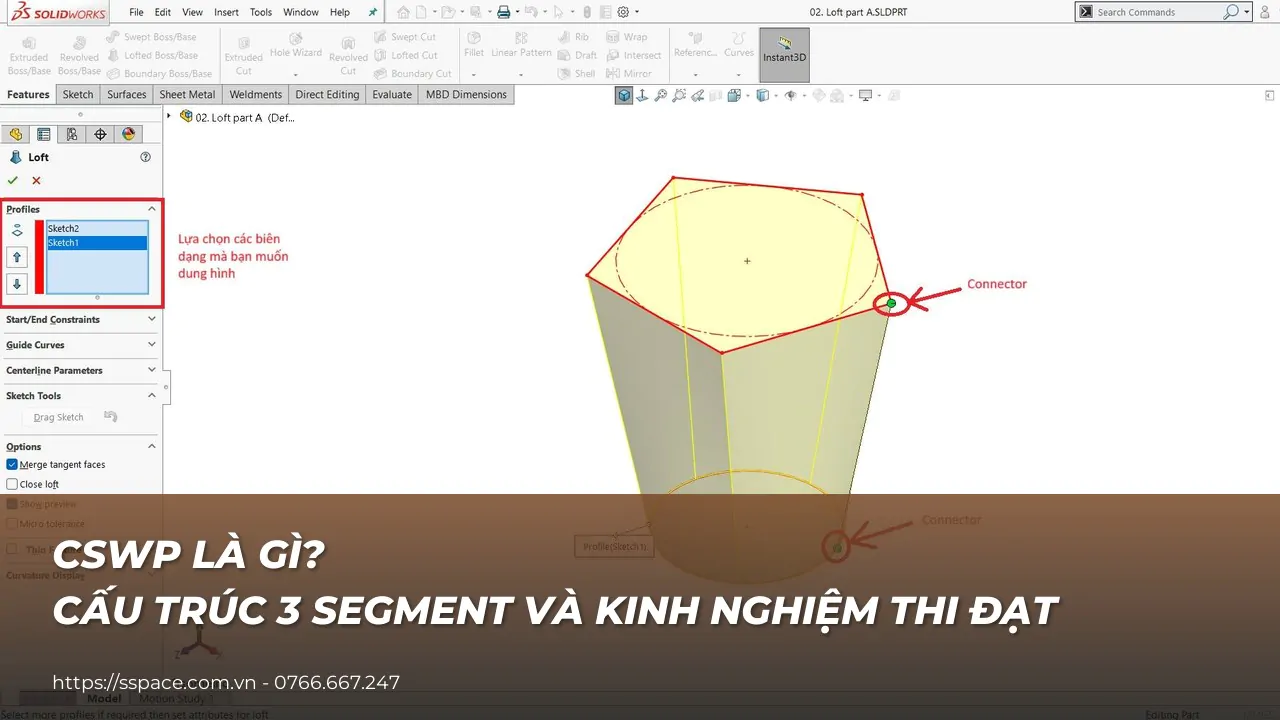Switch to the Sketch tab
Screen dimensions: 1280x720
pos(77,94)
